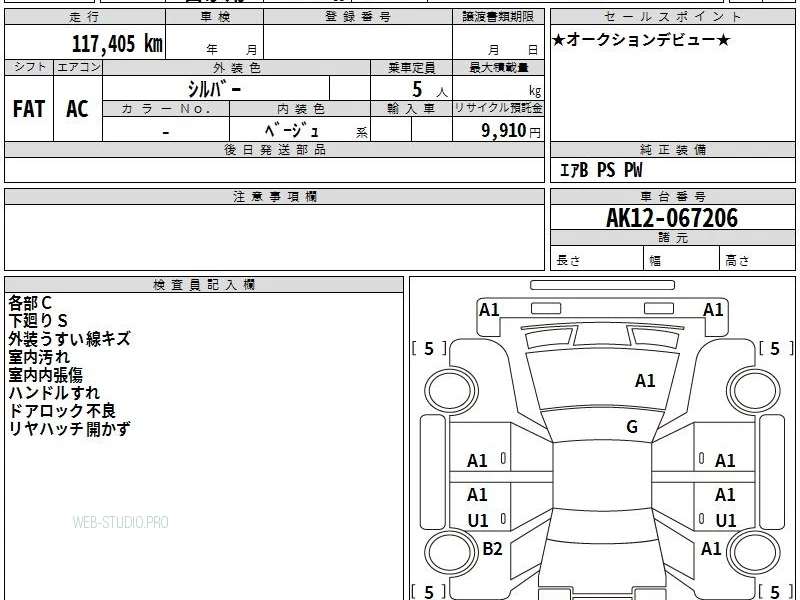This screenshot has height=600, width=800.
Task: Click the 検査員記入欄 header bar
Action: pyautogui.click(x=204, y=285)
